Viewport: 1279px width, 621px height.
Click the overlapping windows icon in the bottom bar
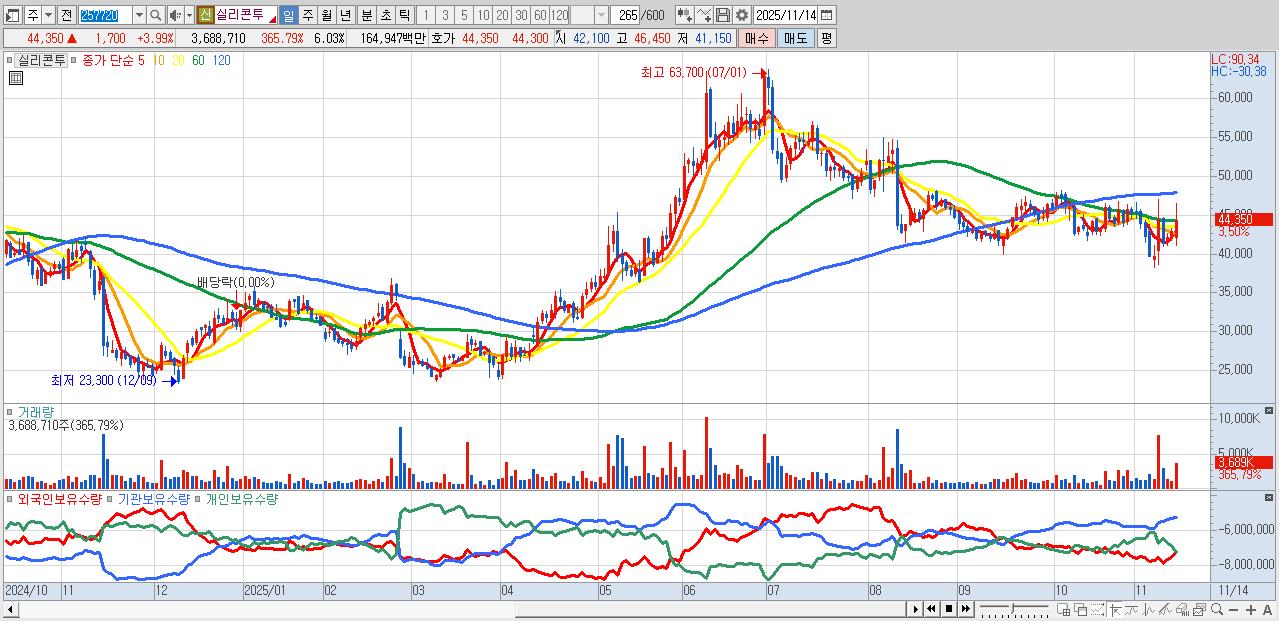[x=1081, y=610]
